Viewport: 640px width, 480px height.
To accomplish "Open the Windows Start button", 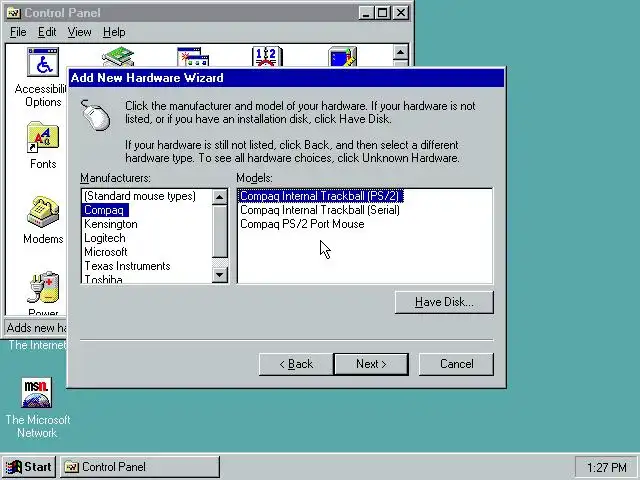I will 29,467.
